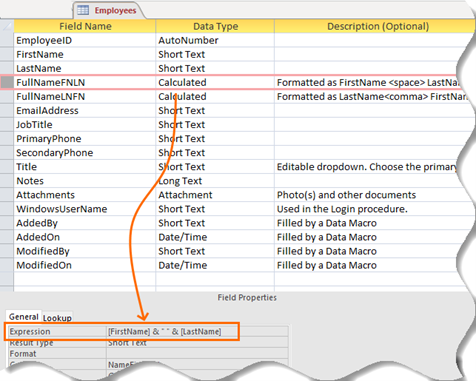Click the Long Text data type of Notes
Image resolution: width=476 pixels, height=381 pixels.
tap(215, 181)
